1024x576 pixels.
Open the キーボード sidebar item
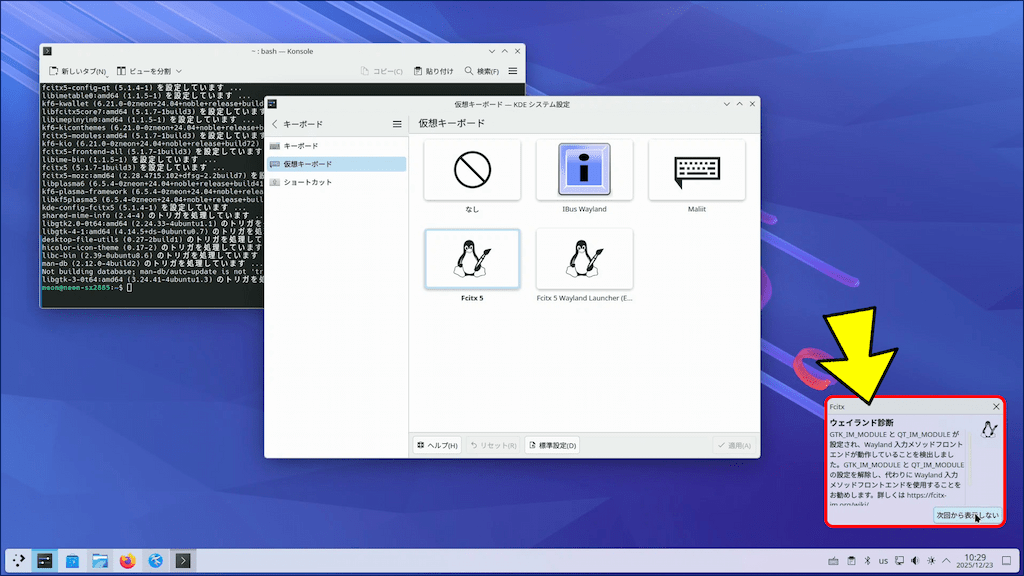(300, 146)
